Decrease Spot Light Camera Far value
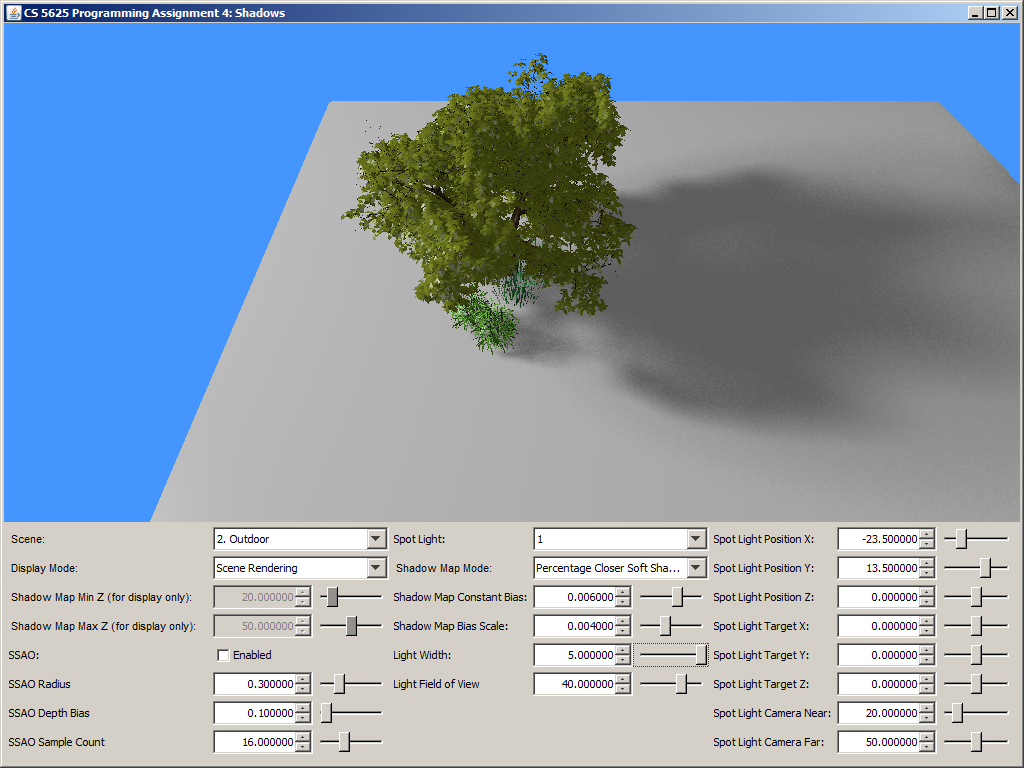 tap(927, 748)
